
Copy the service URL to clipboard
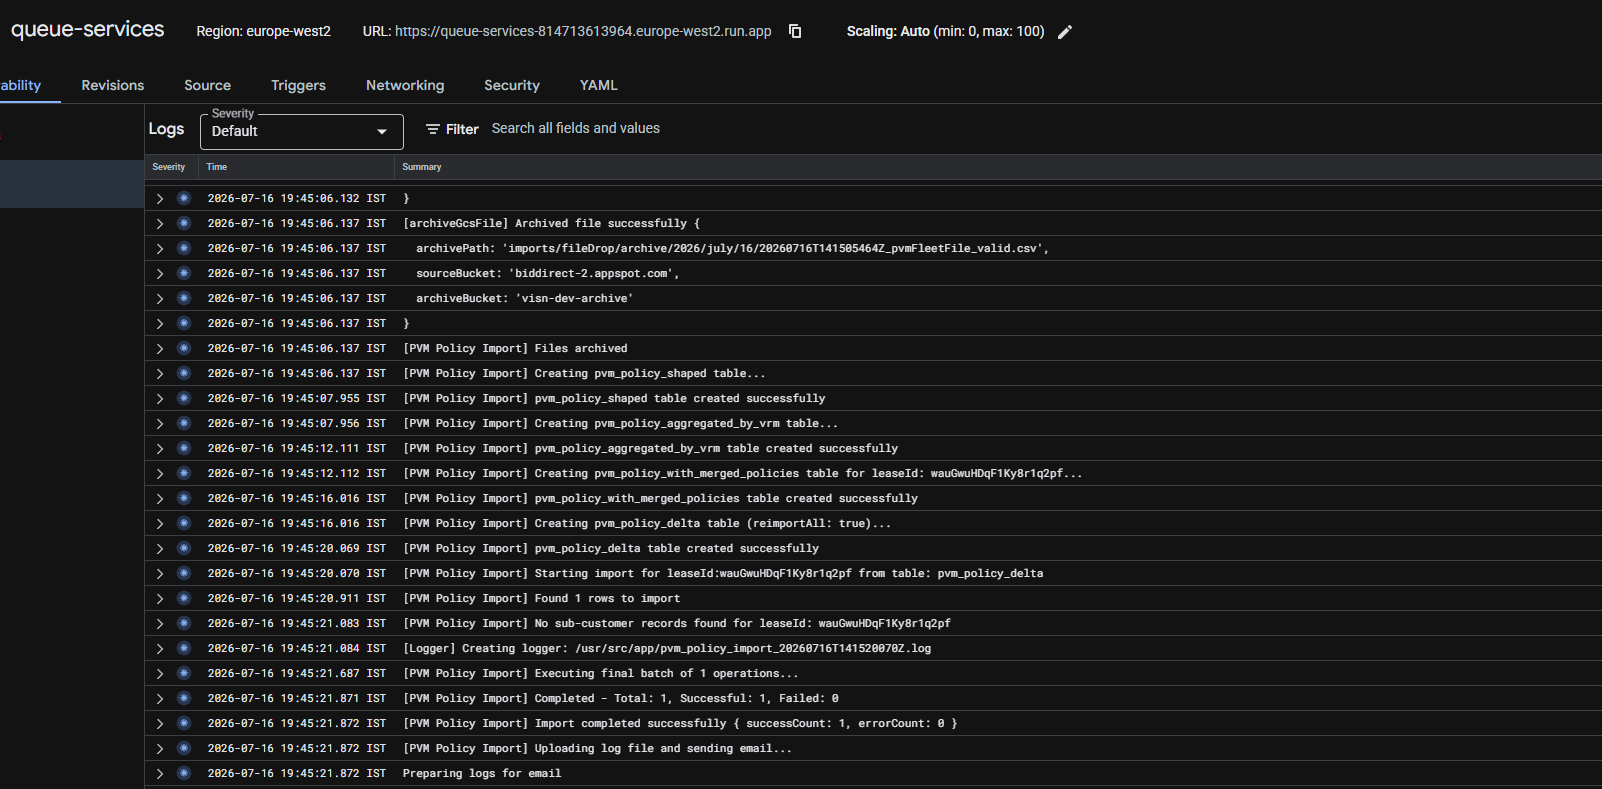pyautogui.click(x=795, y=31)
